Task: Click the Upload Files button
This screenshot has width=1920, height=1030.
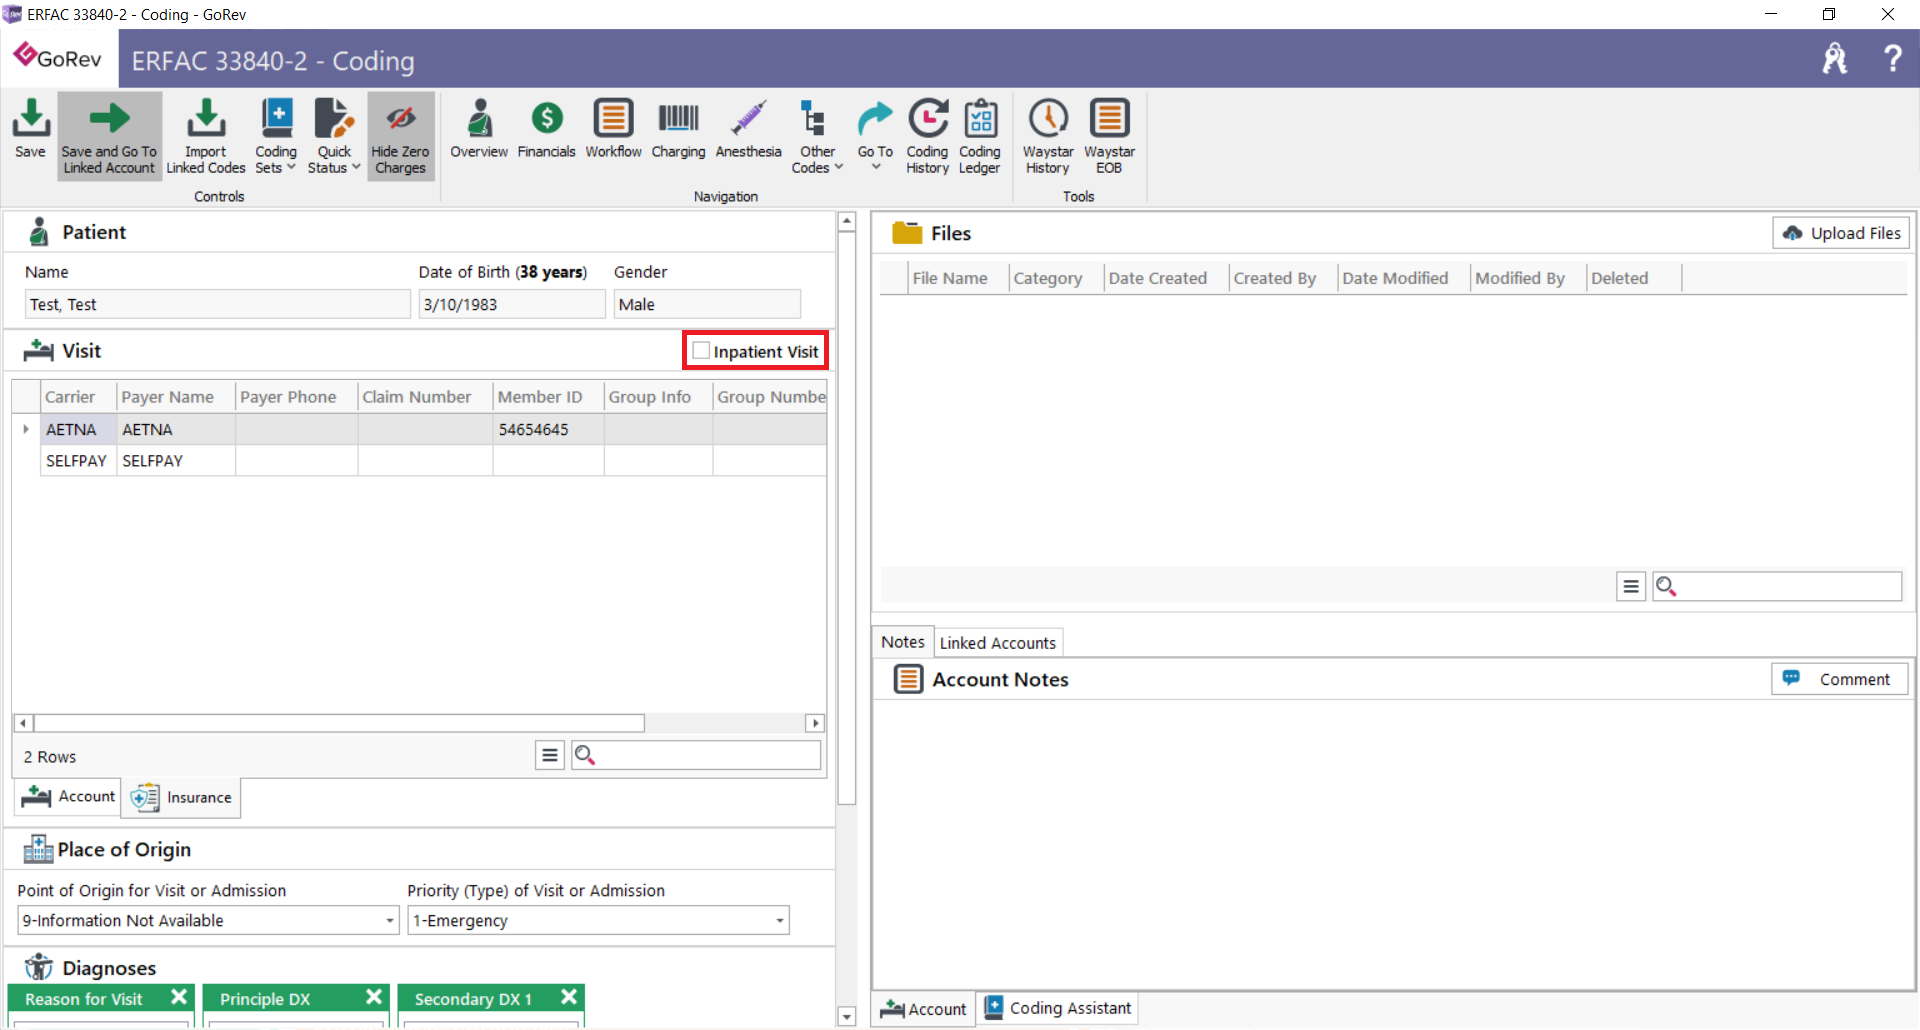Action: pyautogui.click(x=1841, y=233)
